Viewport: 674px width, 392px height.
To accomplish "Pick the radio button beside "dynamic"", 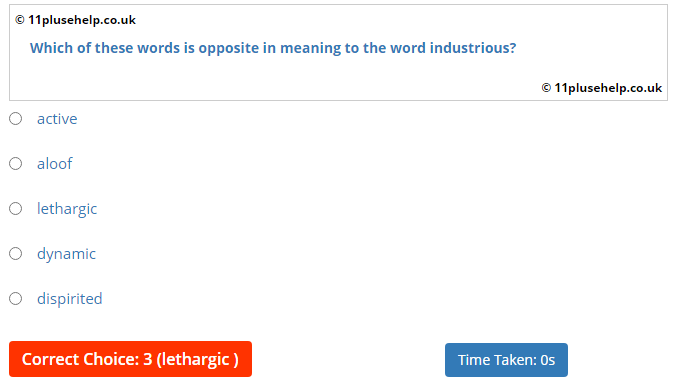I will (x=15, y=254).
